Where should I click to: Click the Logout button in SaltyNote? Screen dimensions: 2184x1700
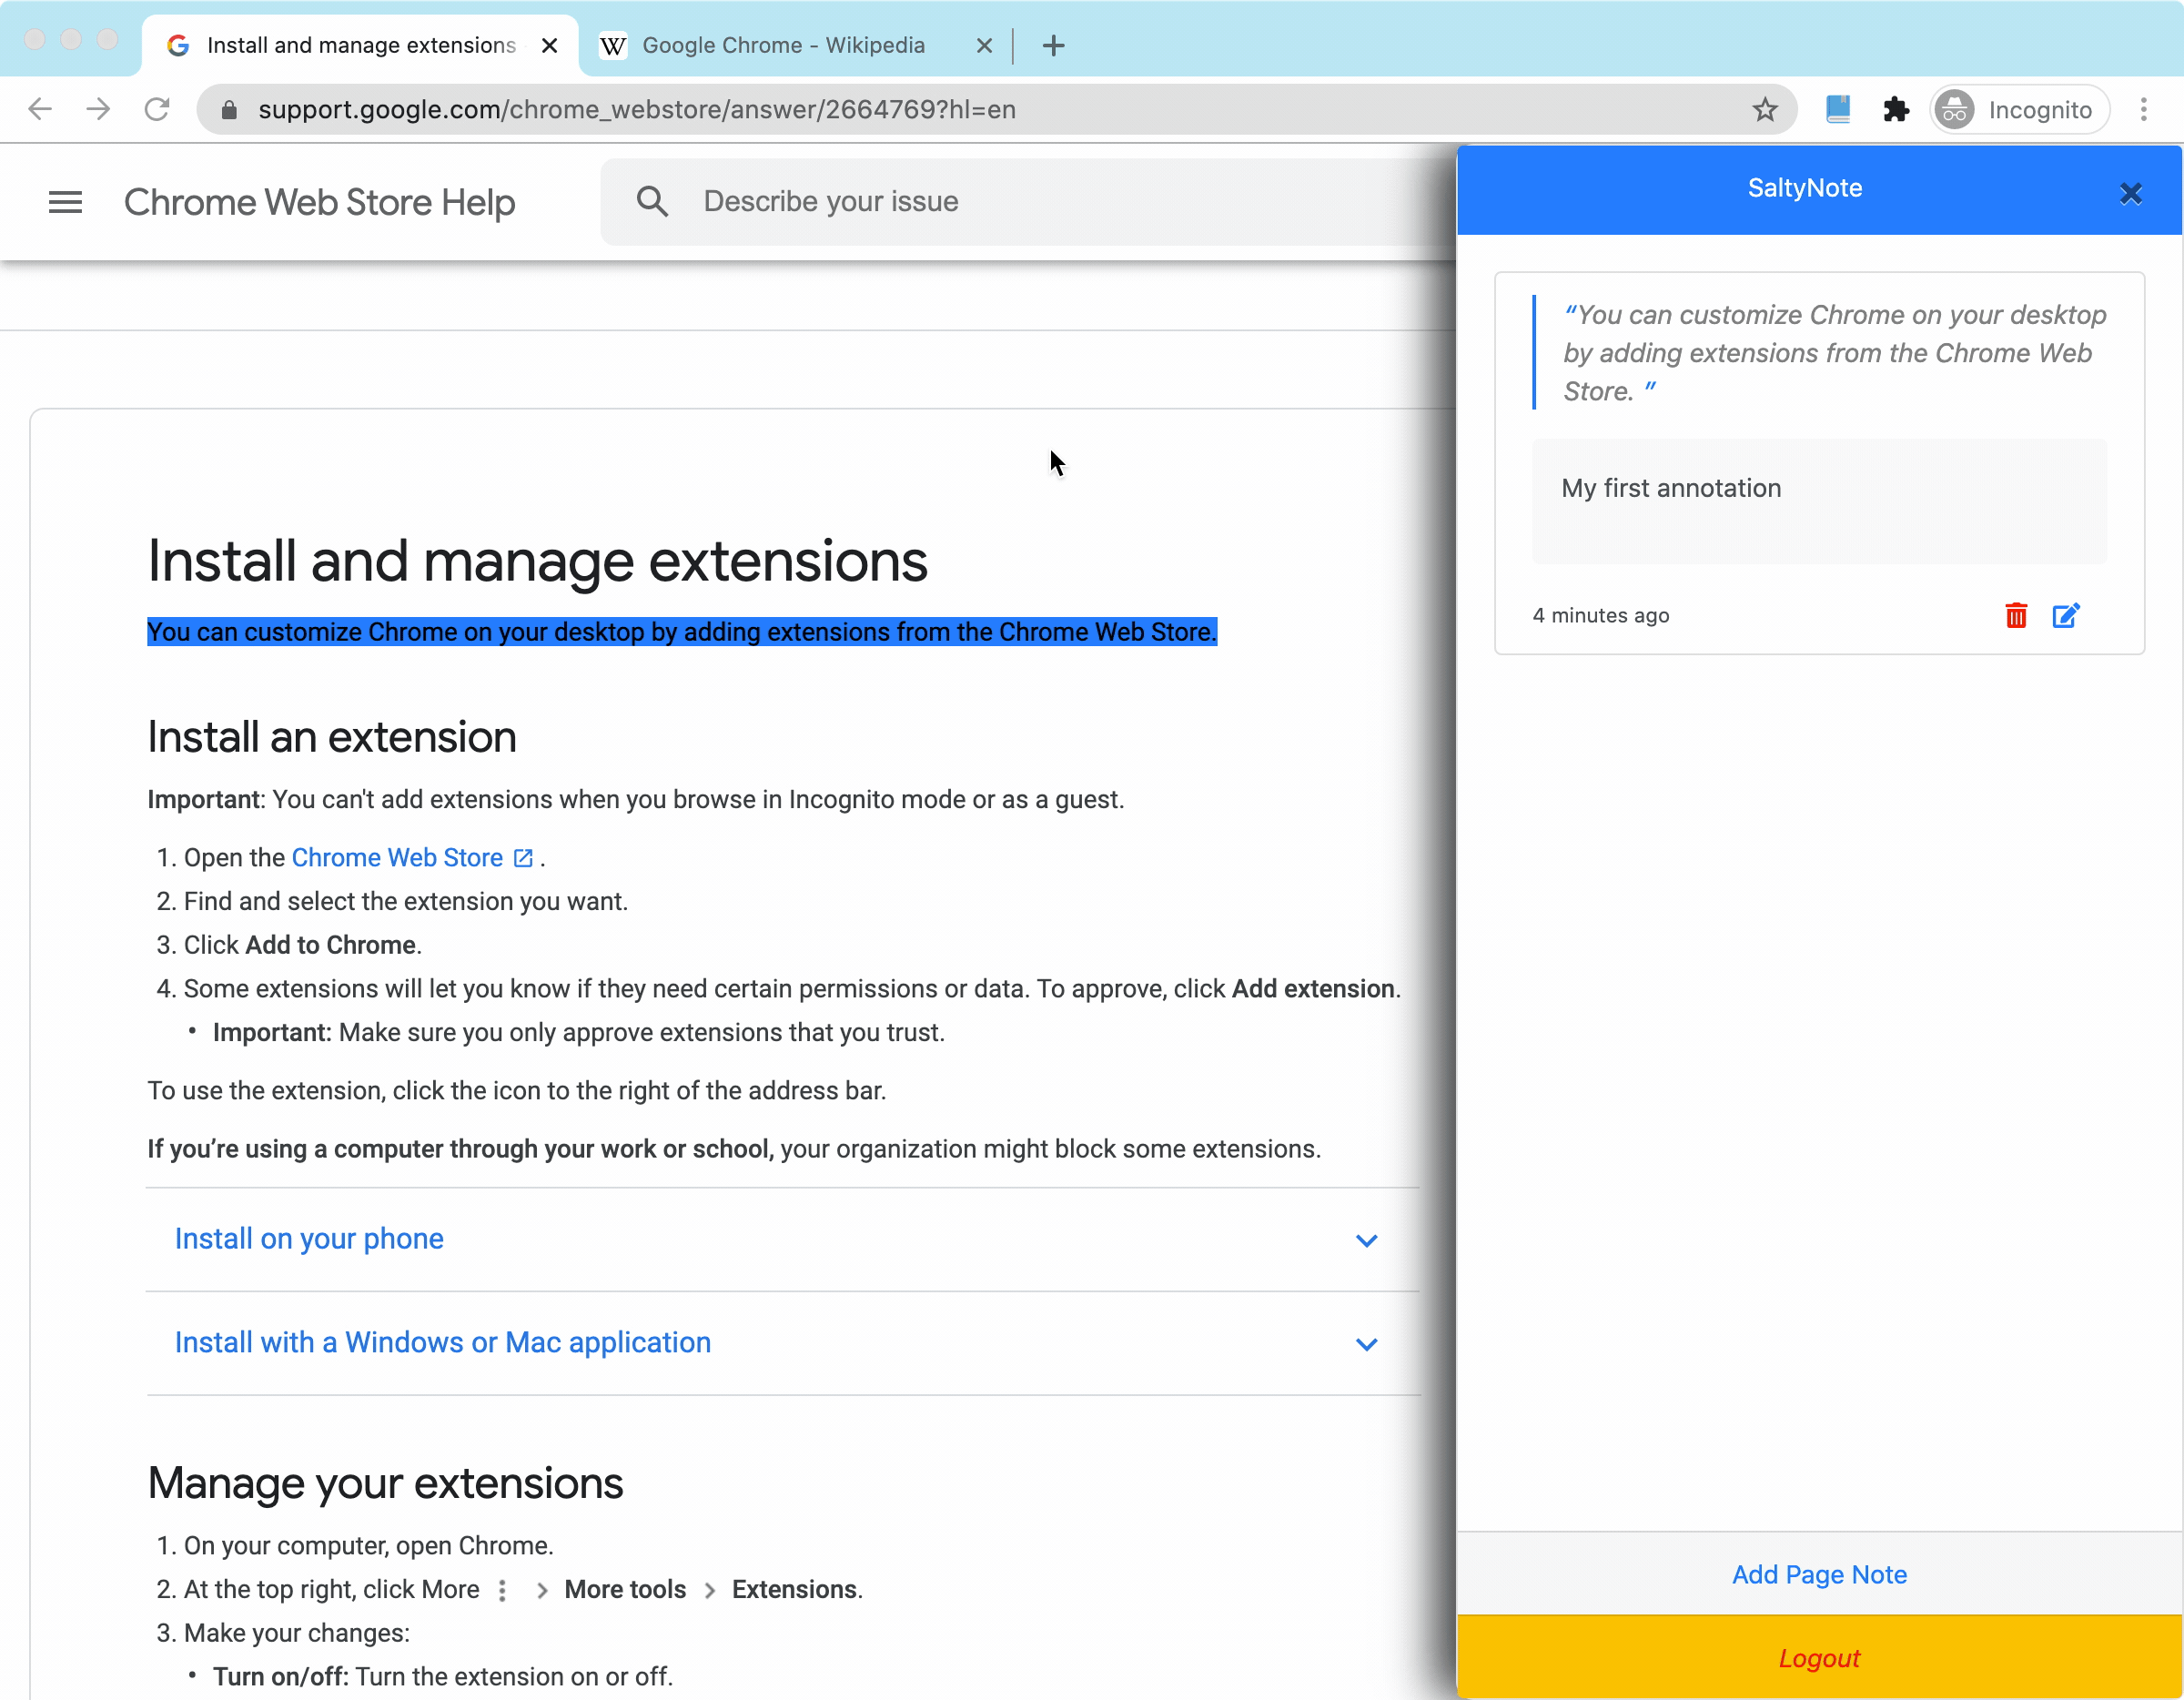click(x=1819, y=1657)
